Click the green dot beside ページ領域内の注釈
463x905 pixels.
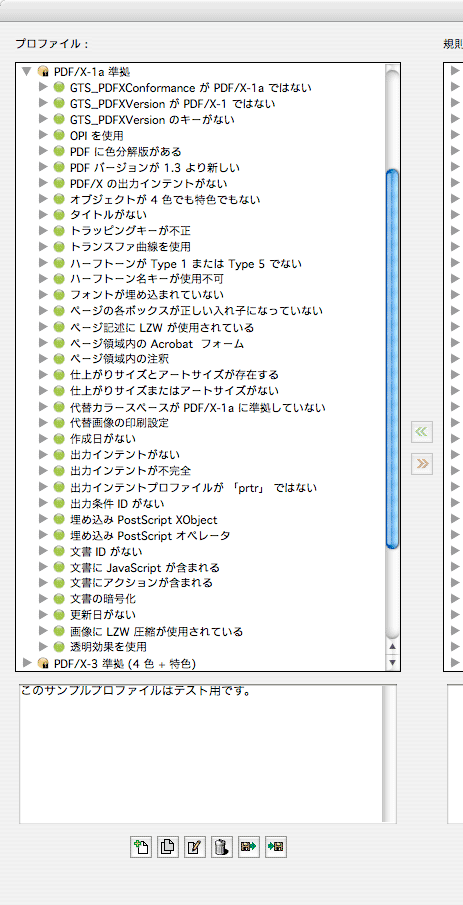(x=58, y=359)
